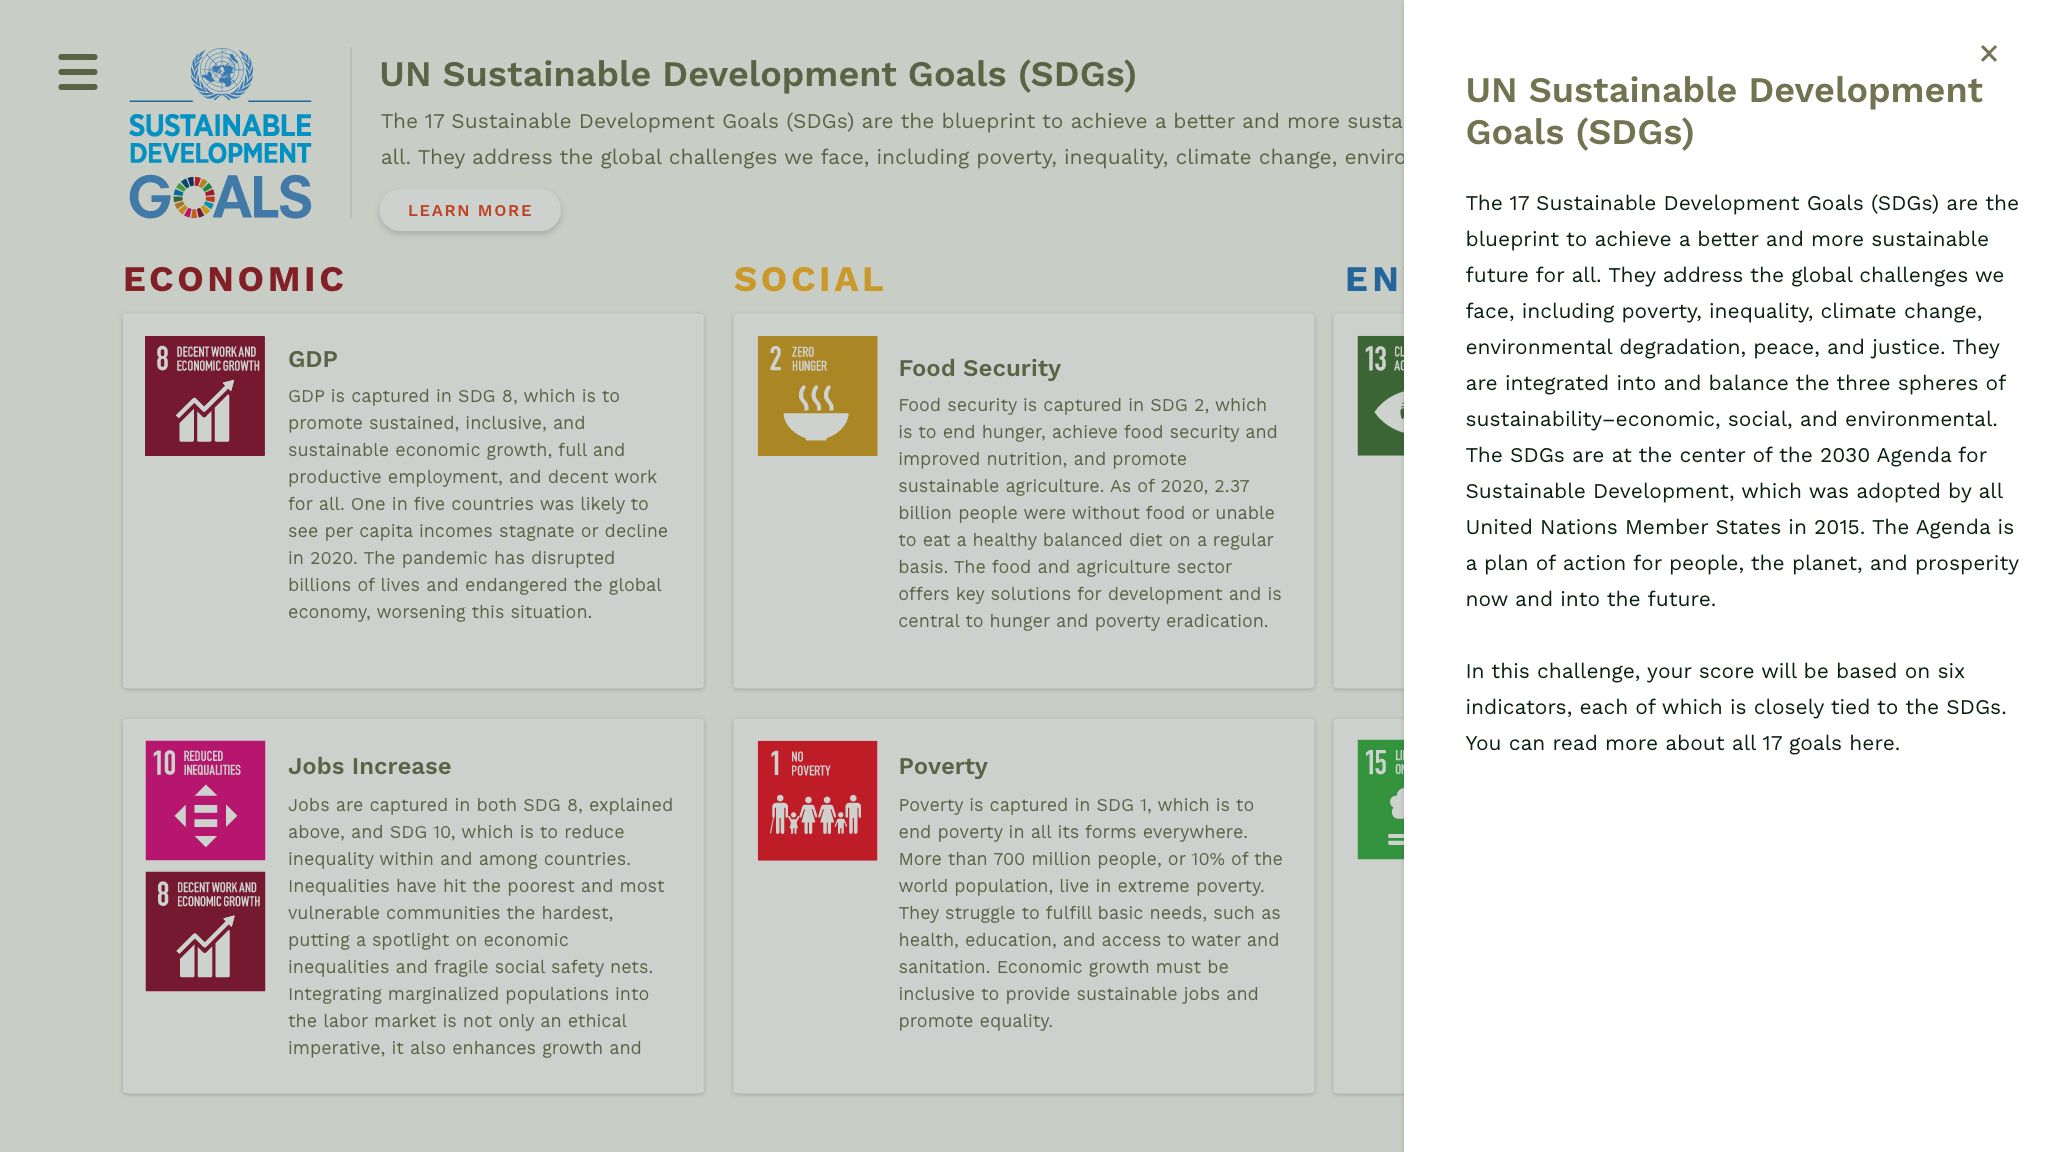Open the hamburger menu
This screenshot has height=1152, width=2049.
[x=78, y=72]
